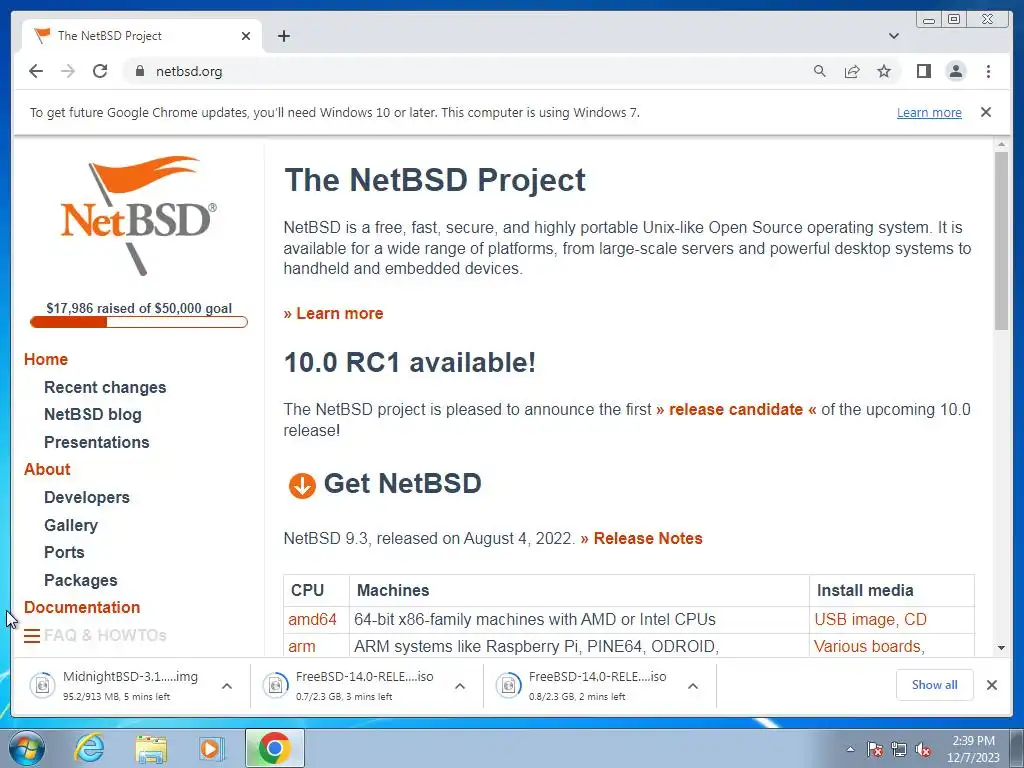Screen dimensions: 1024x768
Task: View site info via padlock icon
Action: (139, 71)
